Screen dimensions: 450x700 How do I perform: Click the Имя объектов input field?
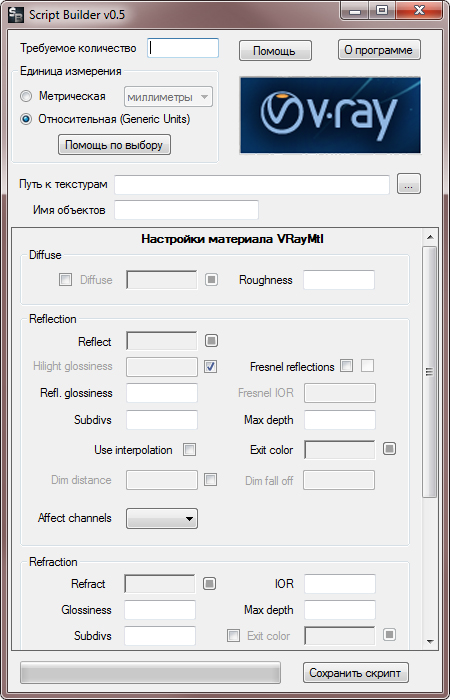tap(187, 210)
